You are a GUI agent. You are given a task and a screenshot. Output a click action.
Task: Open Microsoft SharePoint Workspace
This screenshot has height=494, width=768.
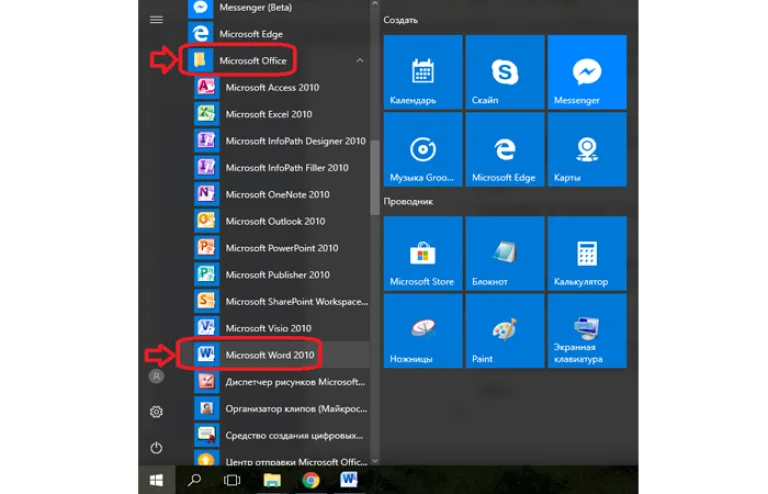coord(282,302)
